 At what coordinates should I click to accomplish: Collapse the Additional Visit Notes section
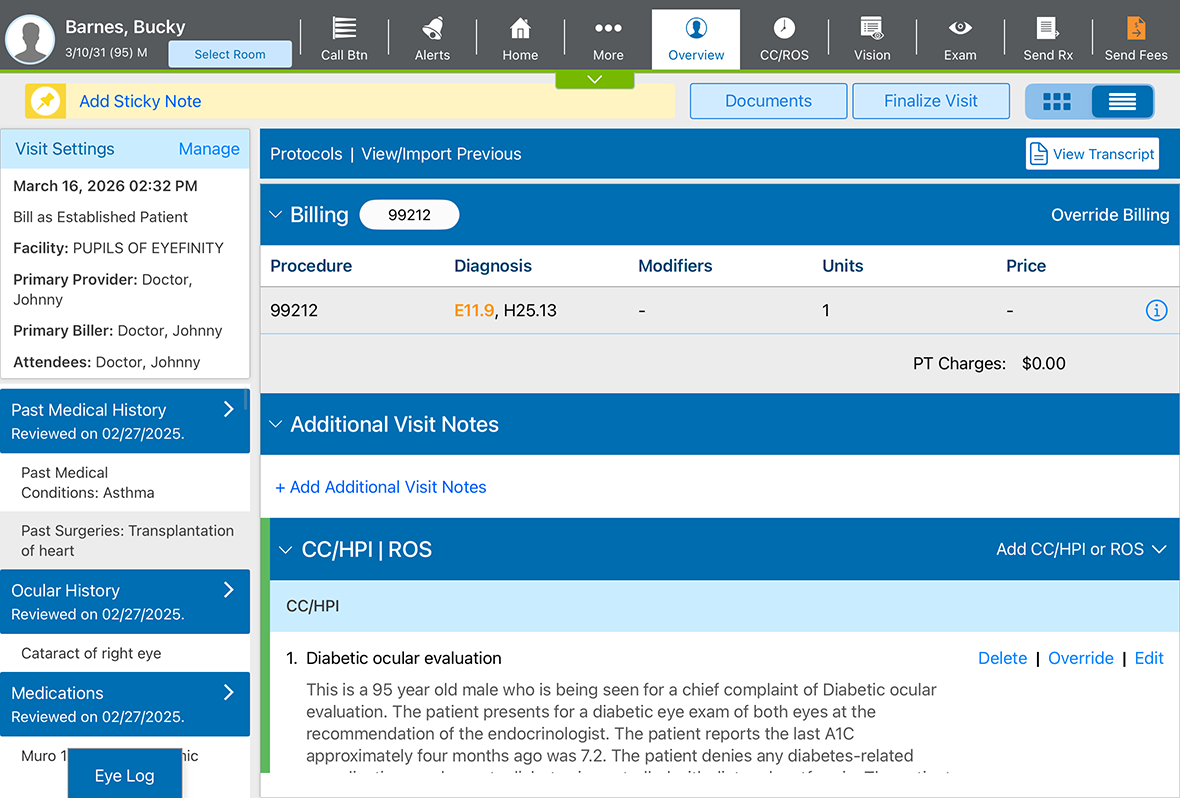[277, 424]
